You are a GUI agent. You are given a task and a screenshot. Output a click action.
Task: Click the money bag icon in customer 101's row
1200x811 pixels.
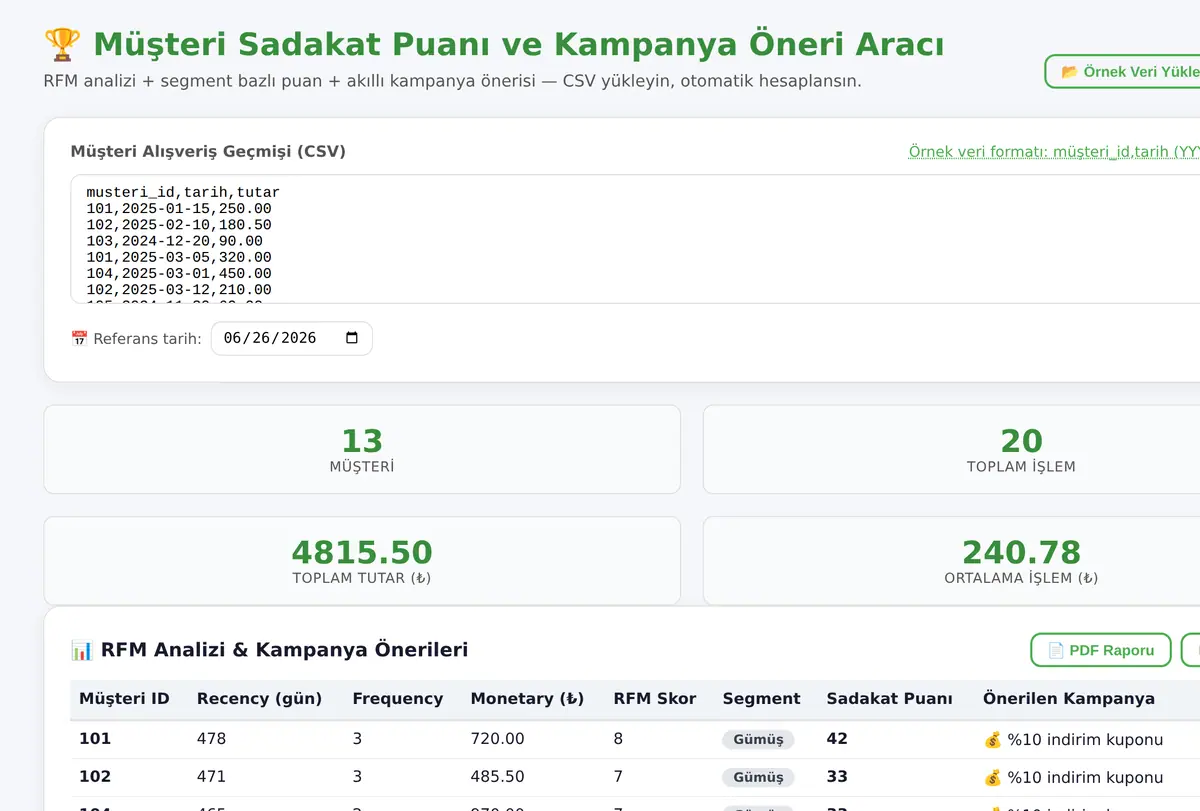(x=993, y=739)
